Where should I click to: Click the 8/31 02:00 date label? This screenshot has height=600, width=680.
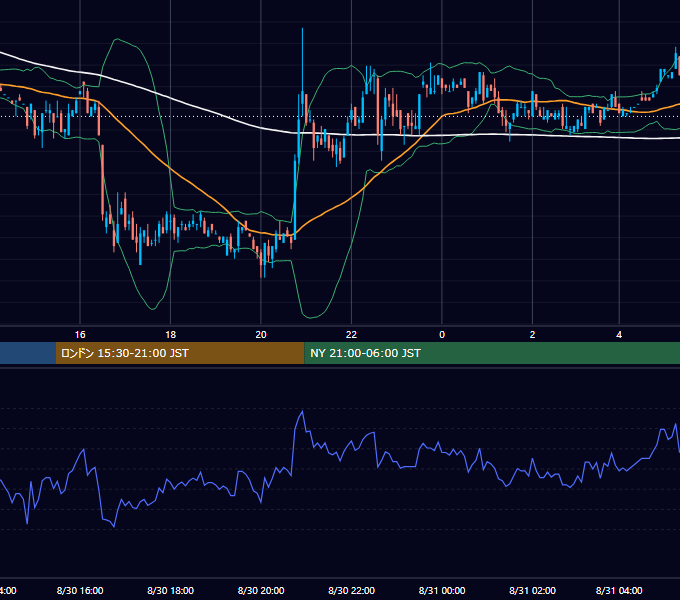pyautogui.click(x=532, y=590)
